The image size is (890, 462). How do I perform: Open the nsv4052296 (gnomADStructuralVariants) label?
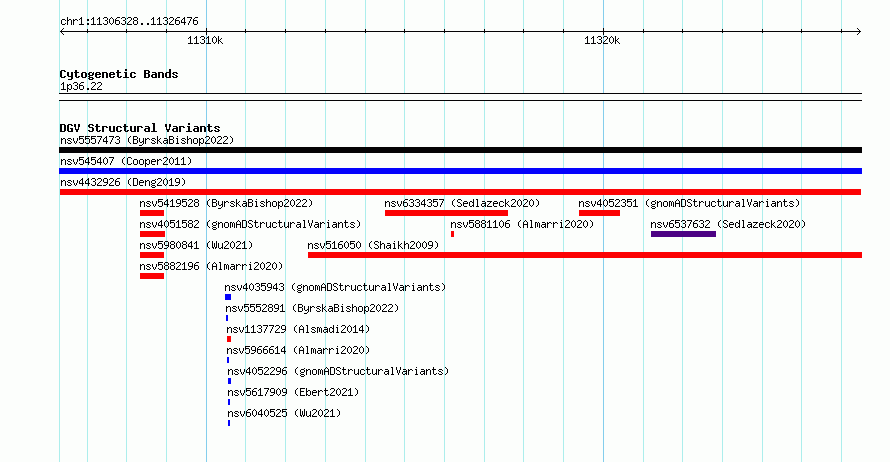(338, 371)
